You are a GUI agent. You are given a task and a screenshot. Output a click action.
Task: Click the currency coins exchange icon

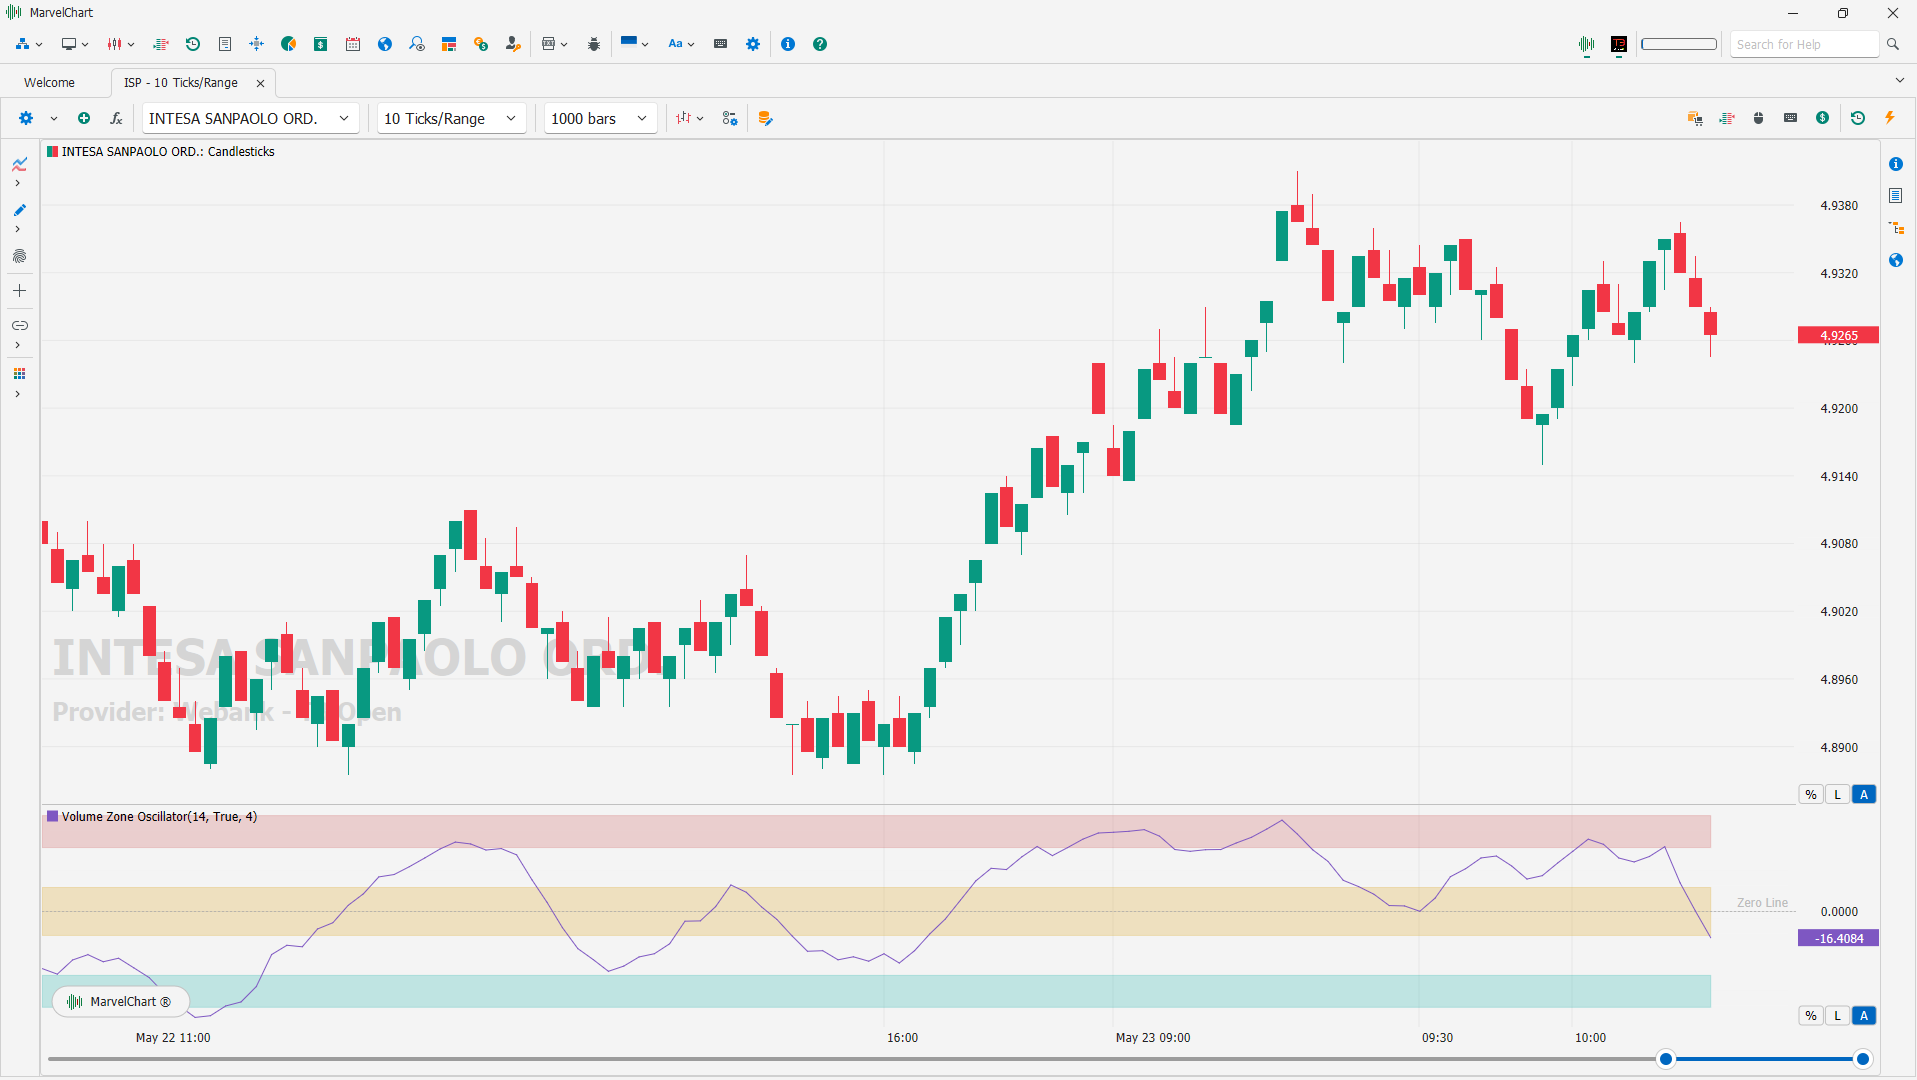(x=481, y=44)
